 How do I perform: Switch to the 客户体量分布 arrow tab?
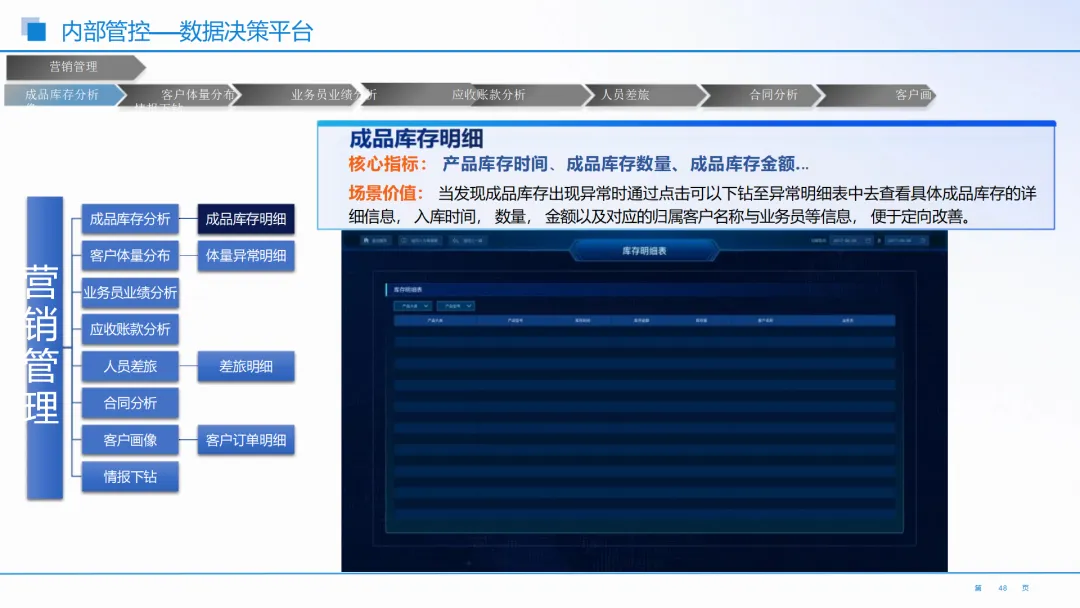click(180, 94)
